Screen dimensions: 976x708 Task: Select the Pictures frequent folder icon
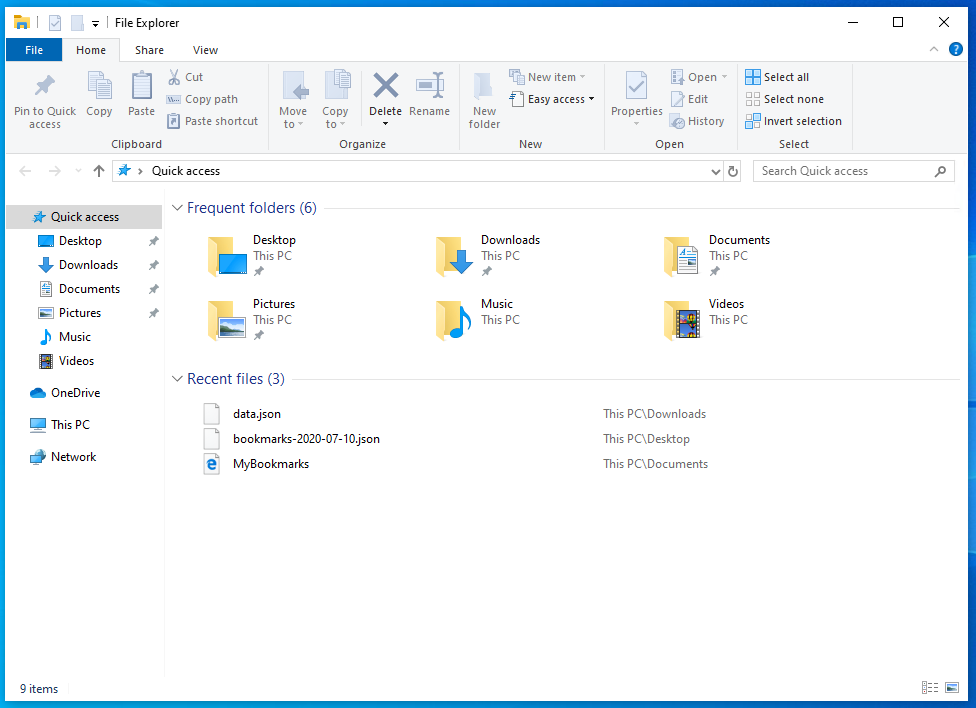[x=228, y=320]
